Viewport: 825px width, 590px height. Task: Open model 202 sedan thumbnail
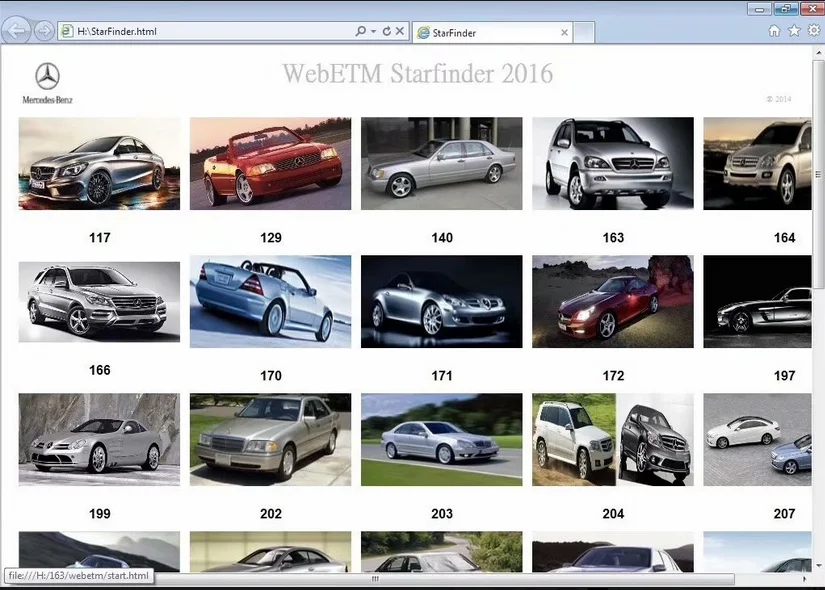[270, 439]
